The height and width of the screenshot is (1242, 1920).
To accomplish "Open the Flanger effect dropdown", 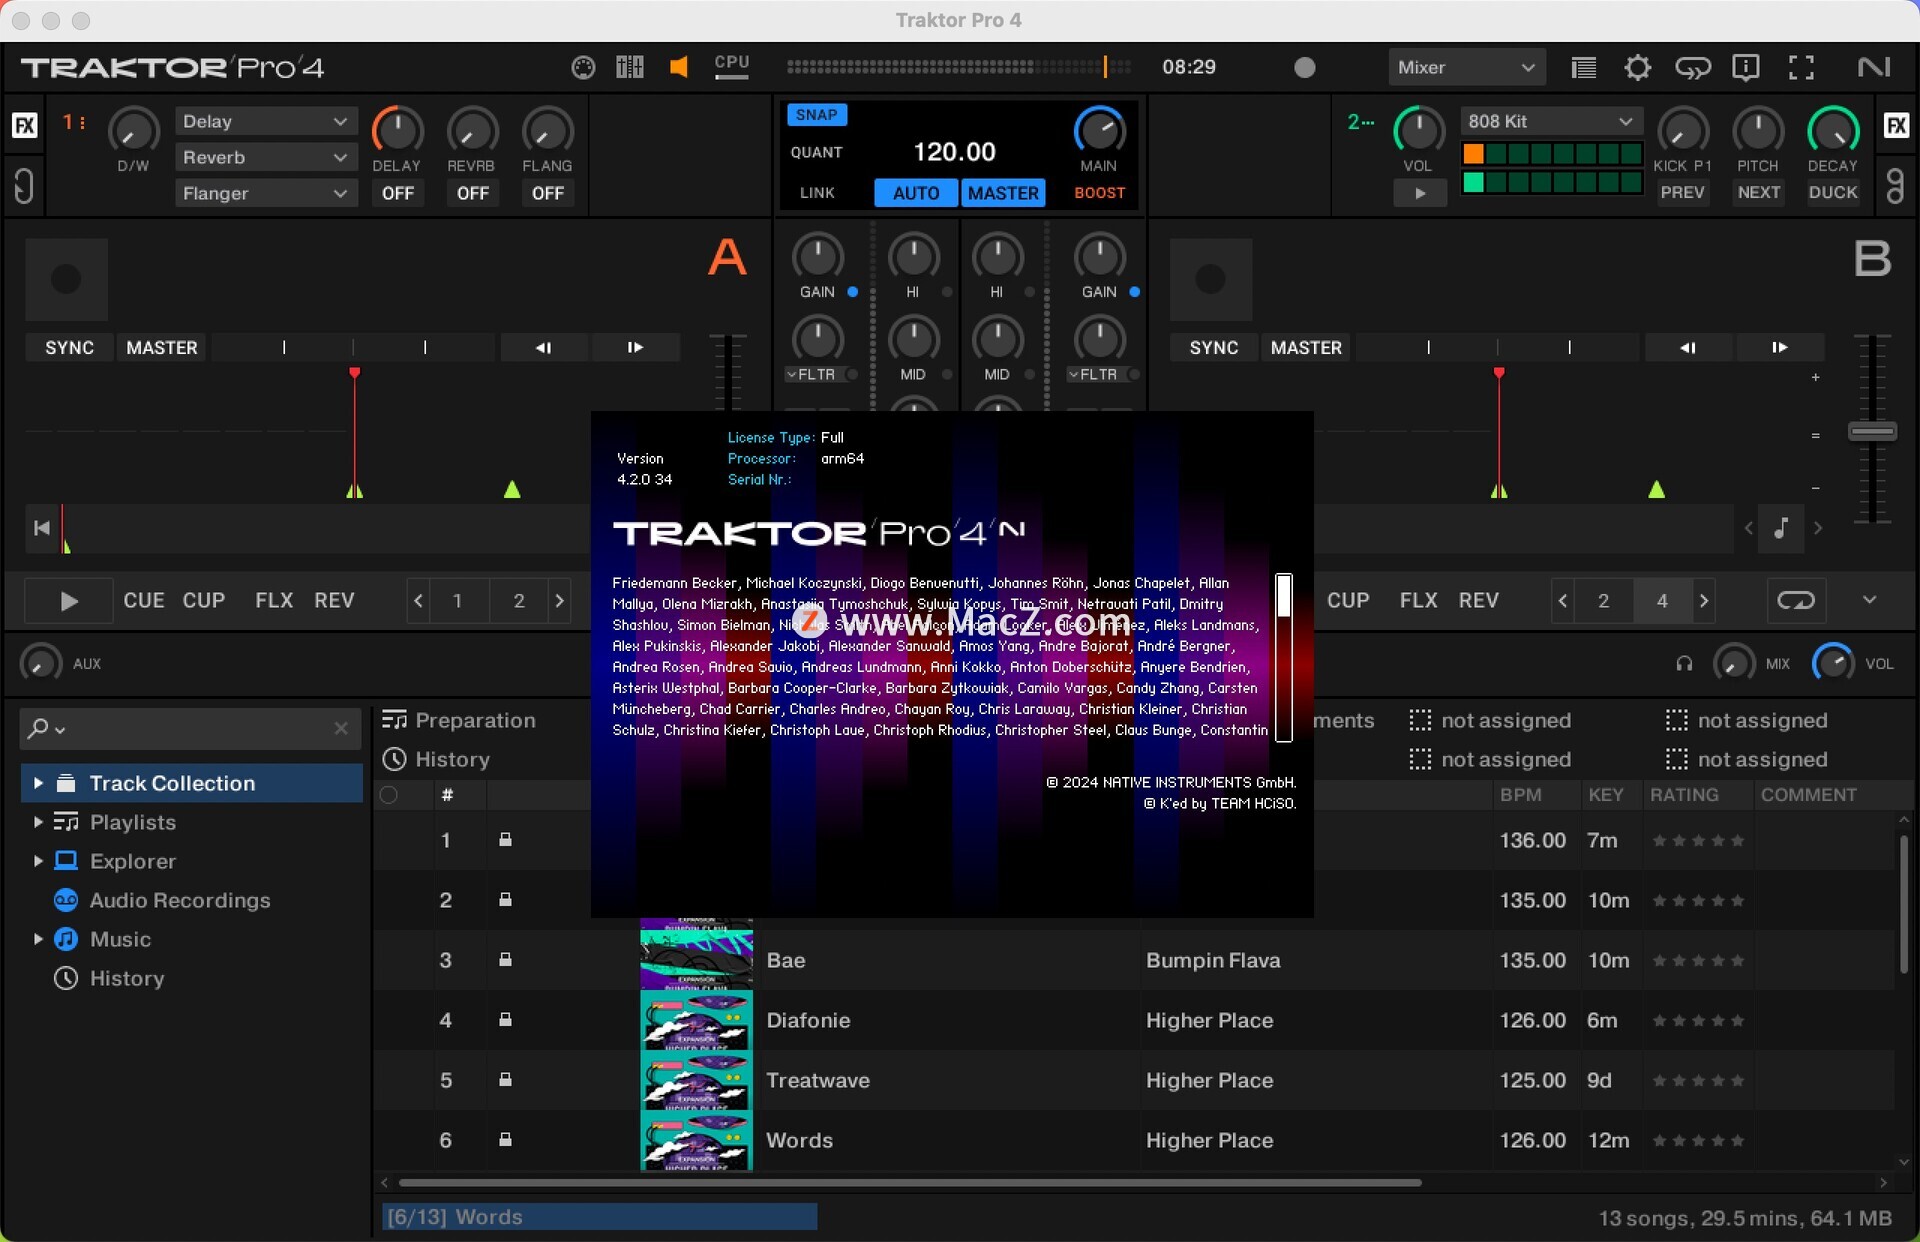I will (x=264, y=193).
